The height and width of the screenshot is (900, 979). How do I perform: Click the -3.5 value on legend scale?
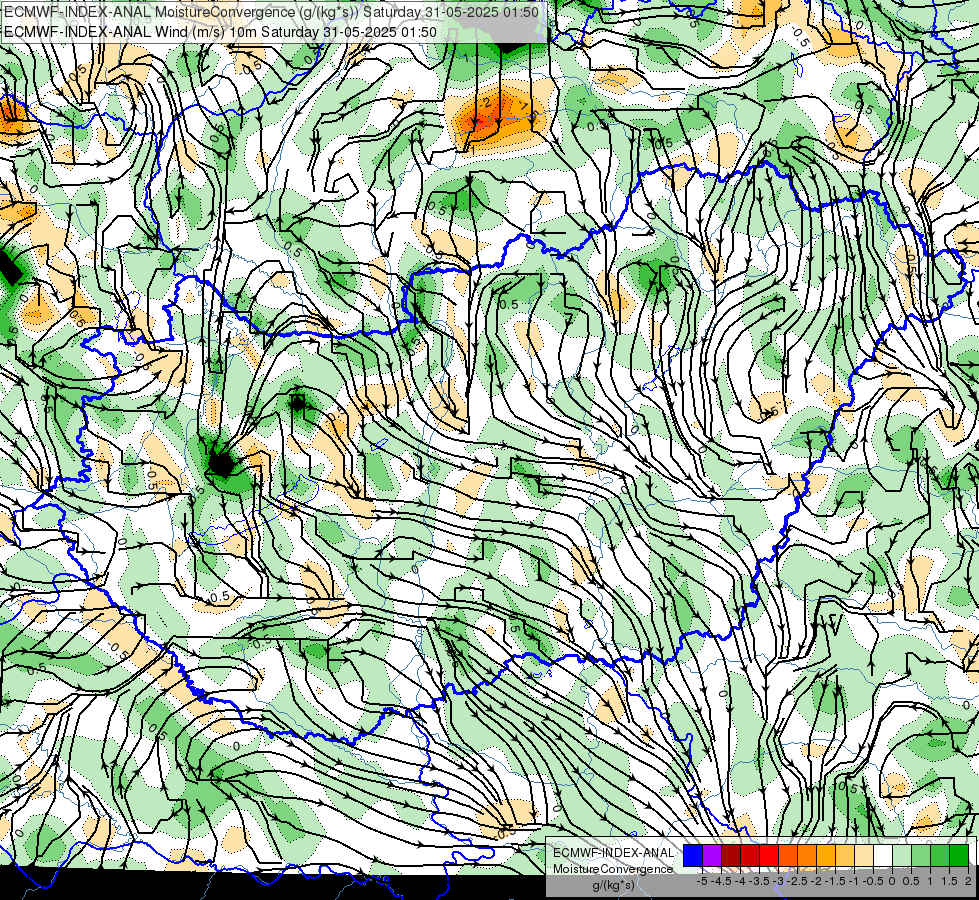pyautogui.click(x=759, y=881)
